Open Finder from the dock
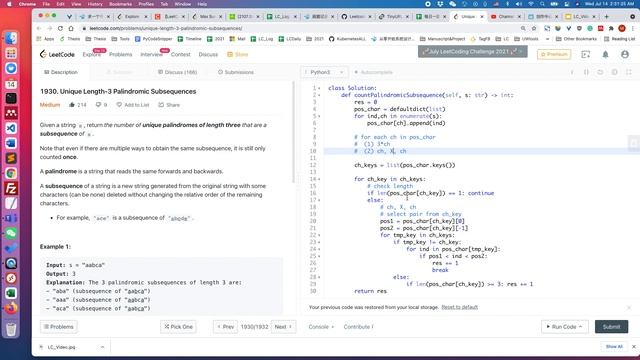 (x=11, y=38)
